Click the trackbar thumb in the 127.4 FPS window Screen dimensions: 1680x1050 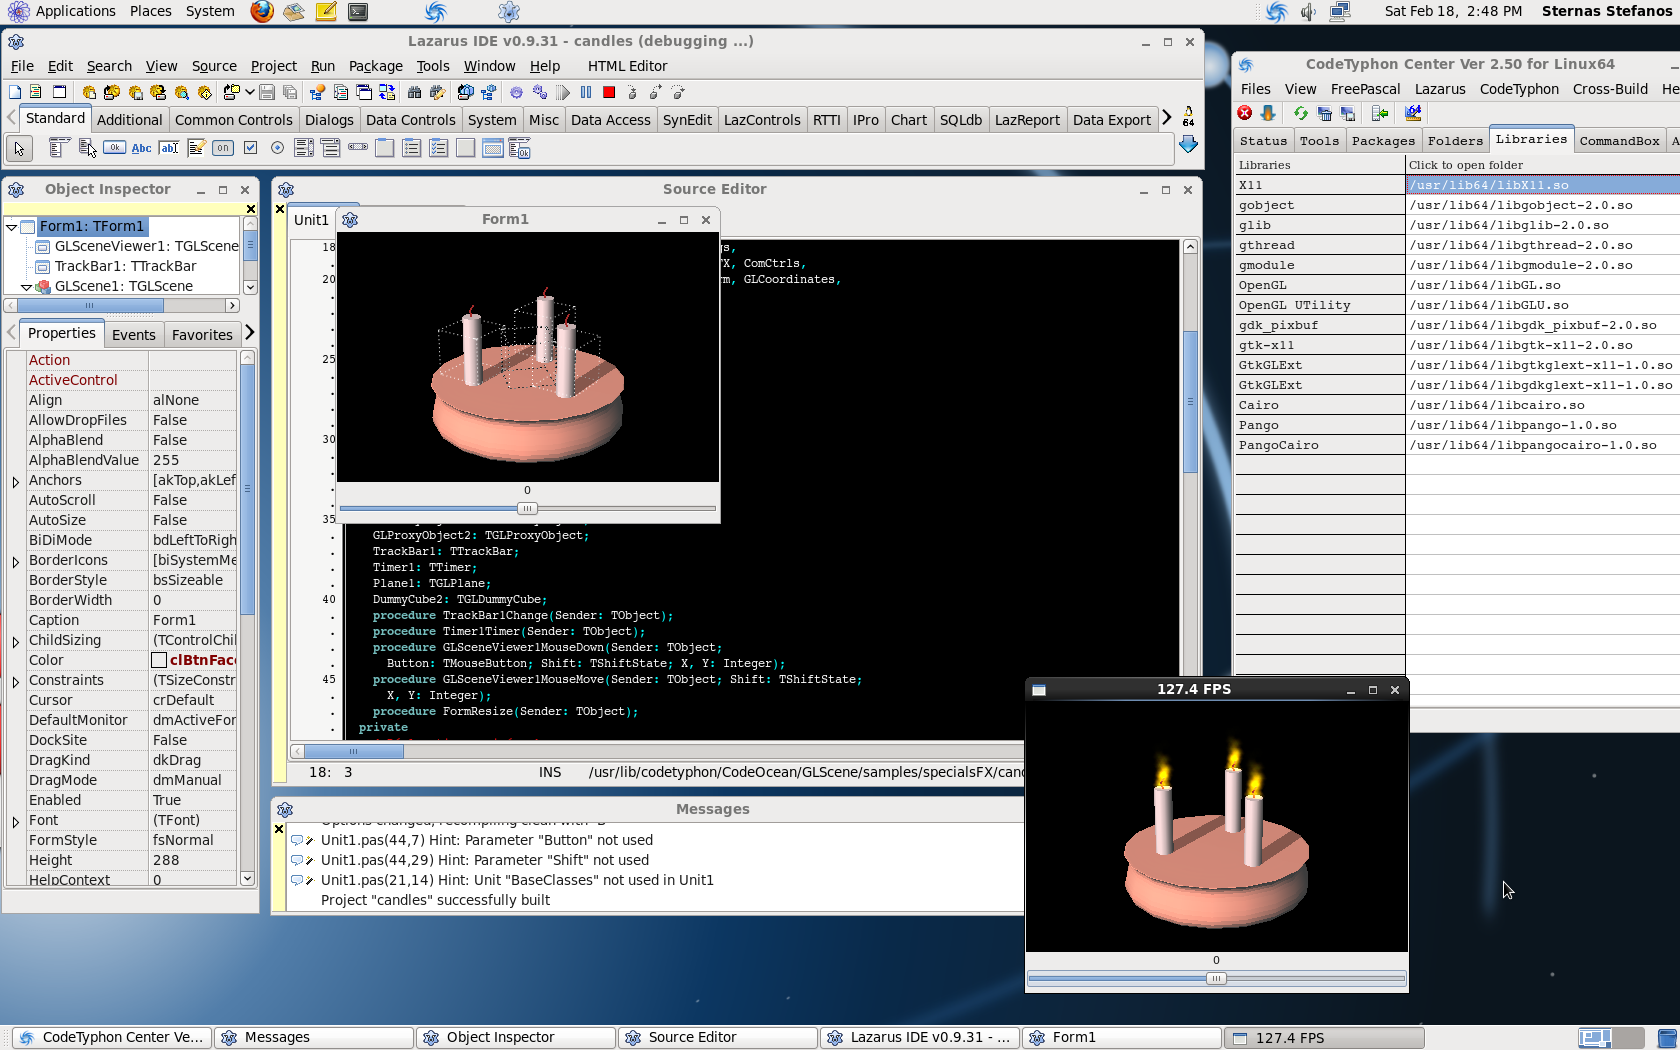point(1216,978)
